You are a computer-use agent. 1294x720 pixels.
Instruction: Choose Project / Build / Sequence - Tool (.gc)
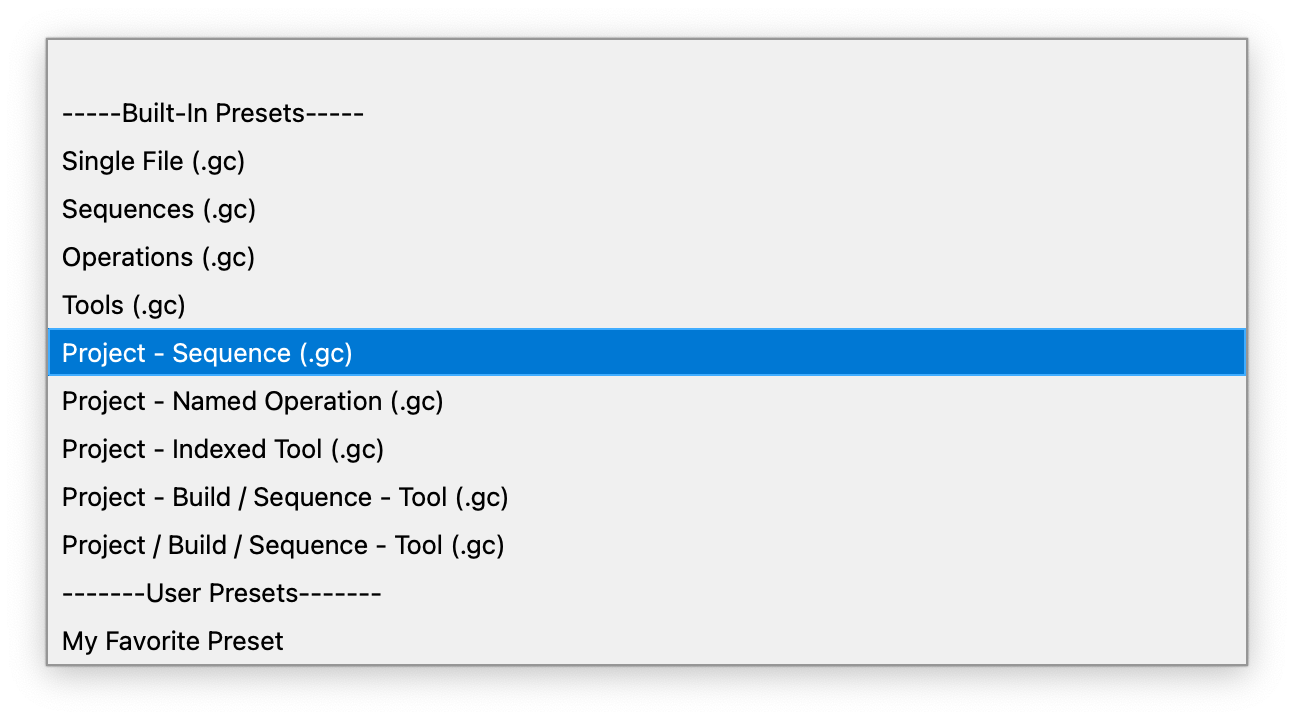(x=283, y=545)
